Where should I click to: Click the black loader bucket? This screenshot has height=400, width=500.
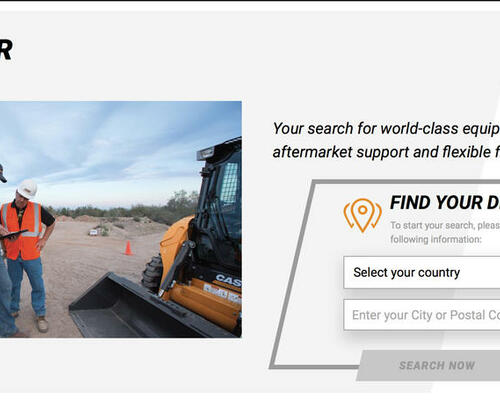pyautogui.click(x=133, y=308)
